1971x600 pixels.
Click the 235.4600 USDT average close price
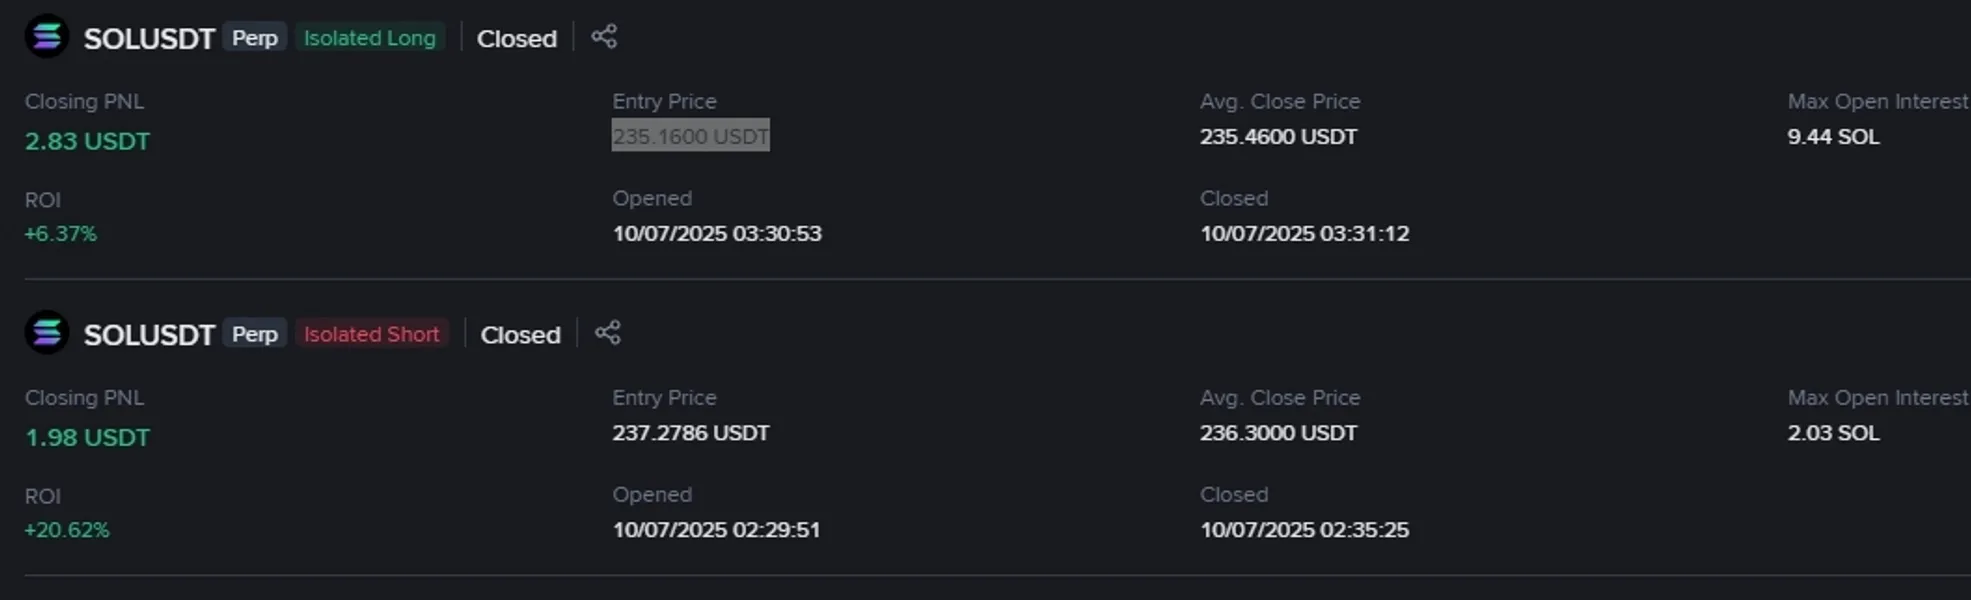[1278, 137]
